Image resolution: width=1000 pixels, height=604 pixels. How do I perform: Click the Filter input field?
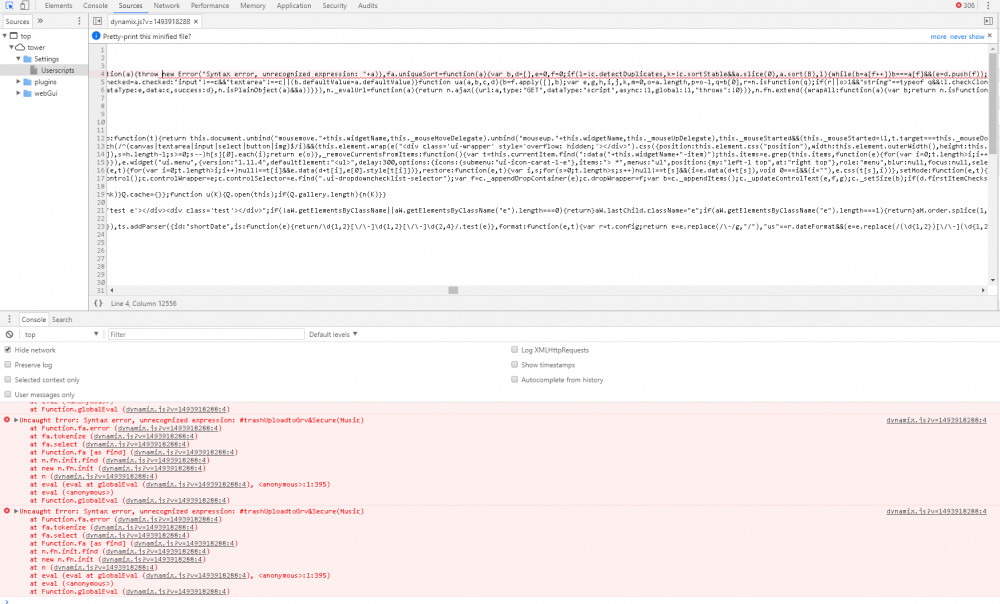pos(206,334)
